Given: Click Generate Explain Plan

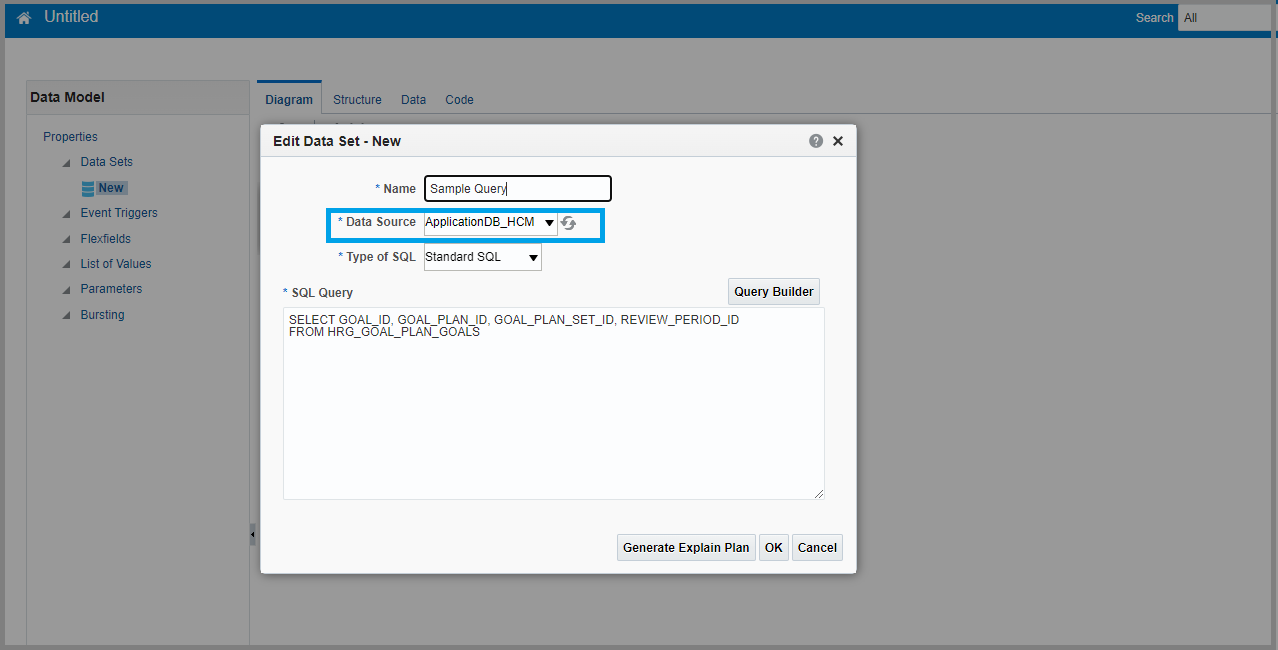Looking at the screenshot, I should coord(686,547).
